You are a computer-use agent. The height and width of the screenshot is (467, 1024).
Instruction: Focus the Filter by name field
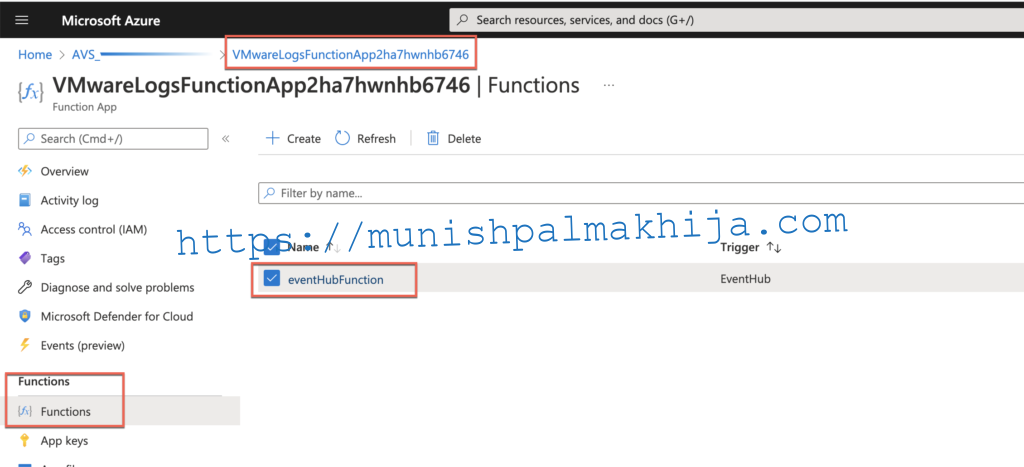click(x=641, y=193)
